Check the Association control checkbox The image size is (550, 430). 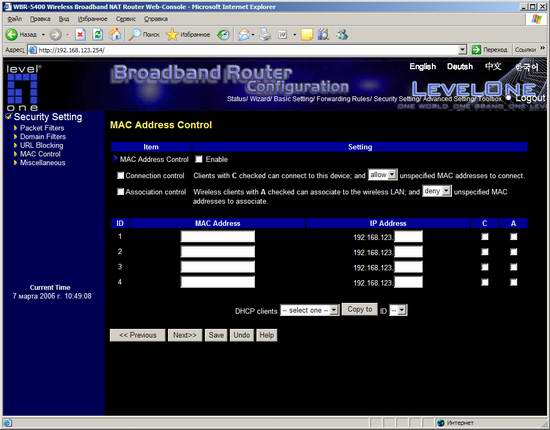(x=120, y=192)
